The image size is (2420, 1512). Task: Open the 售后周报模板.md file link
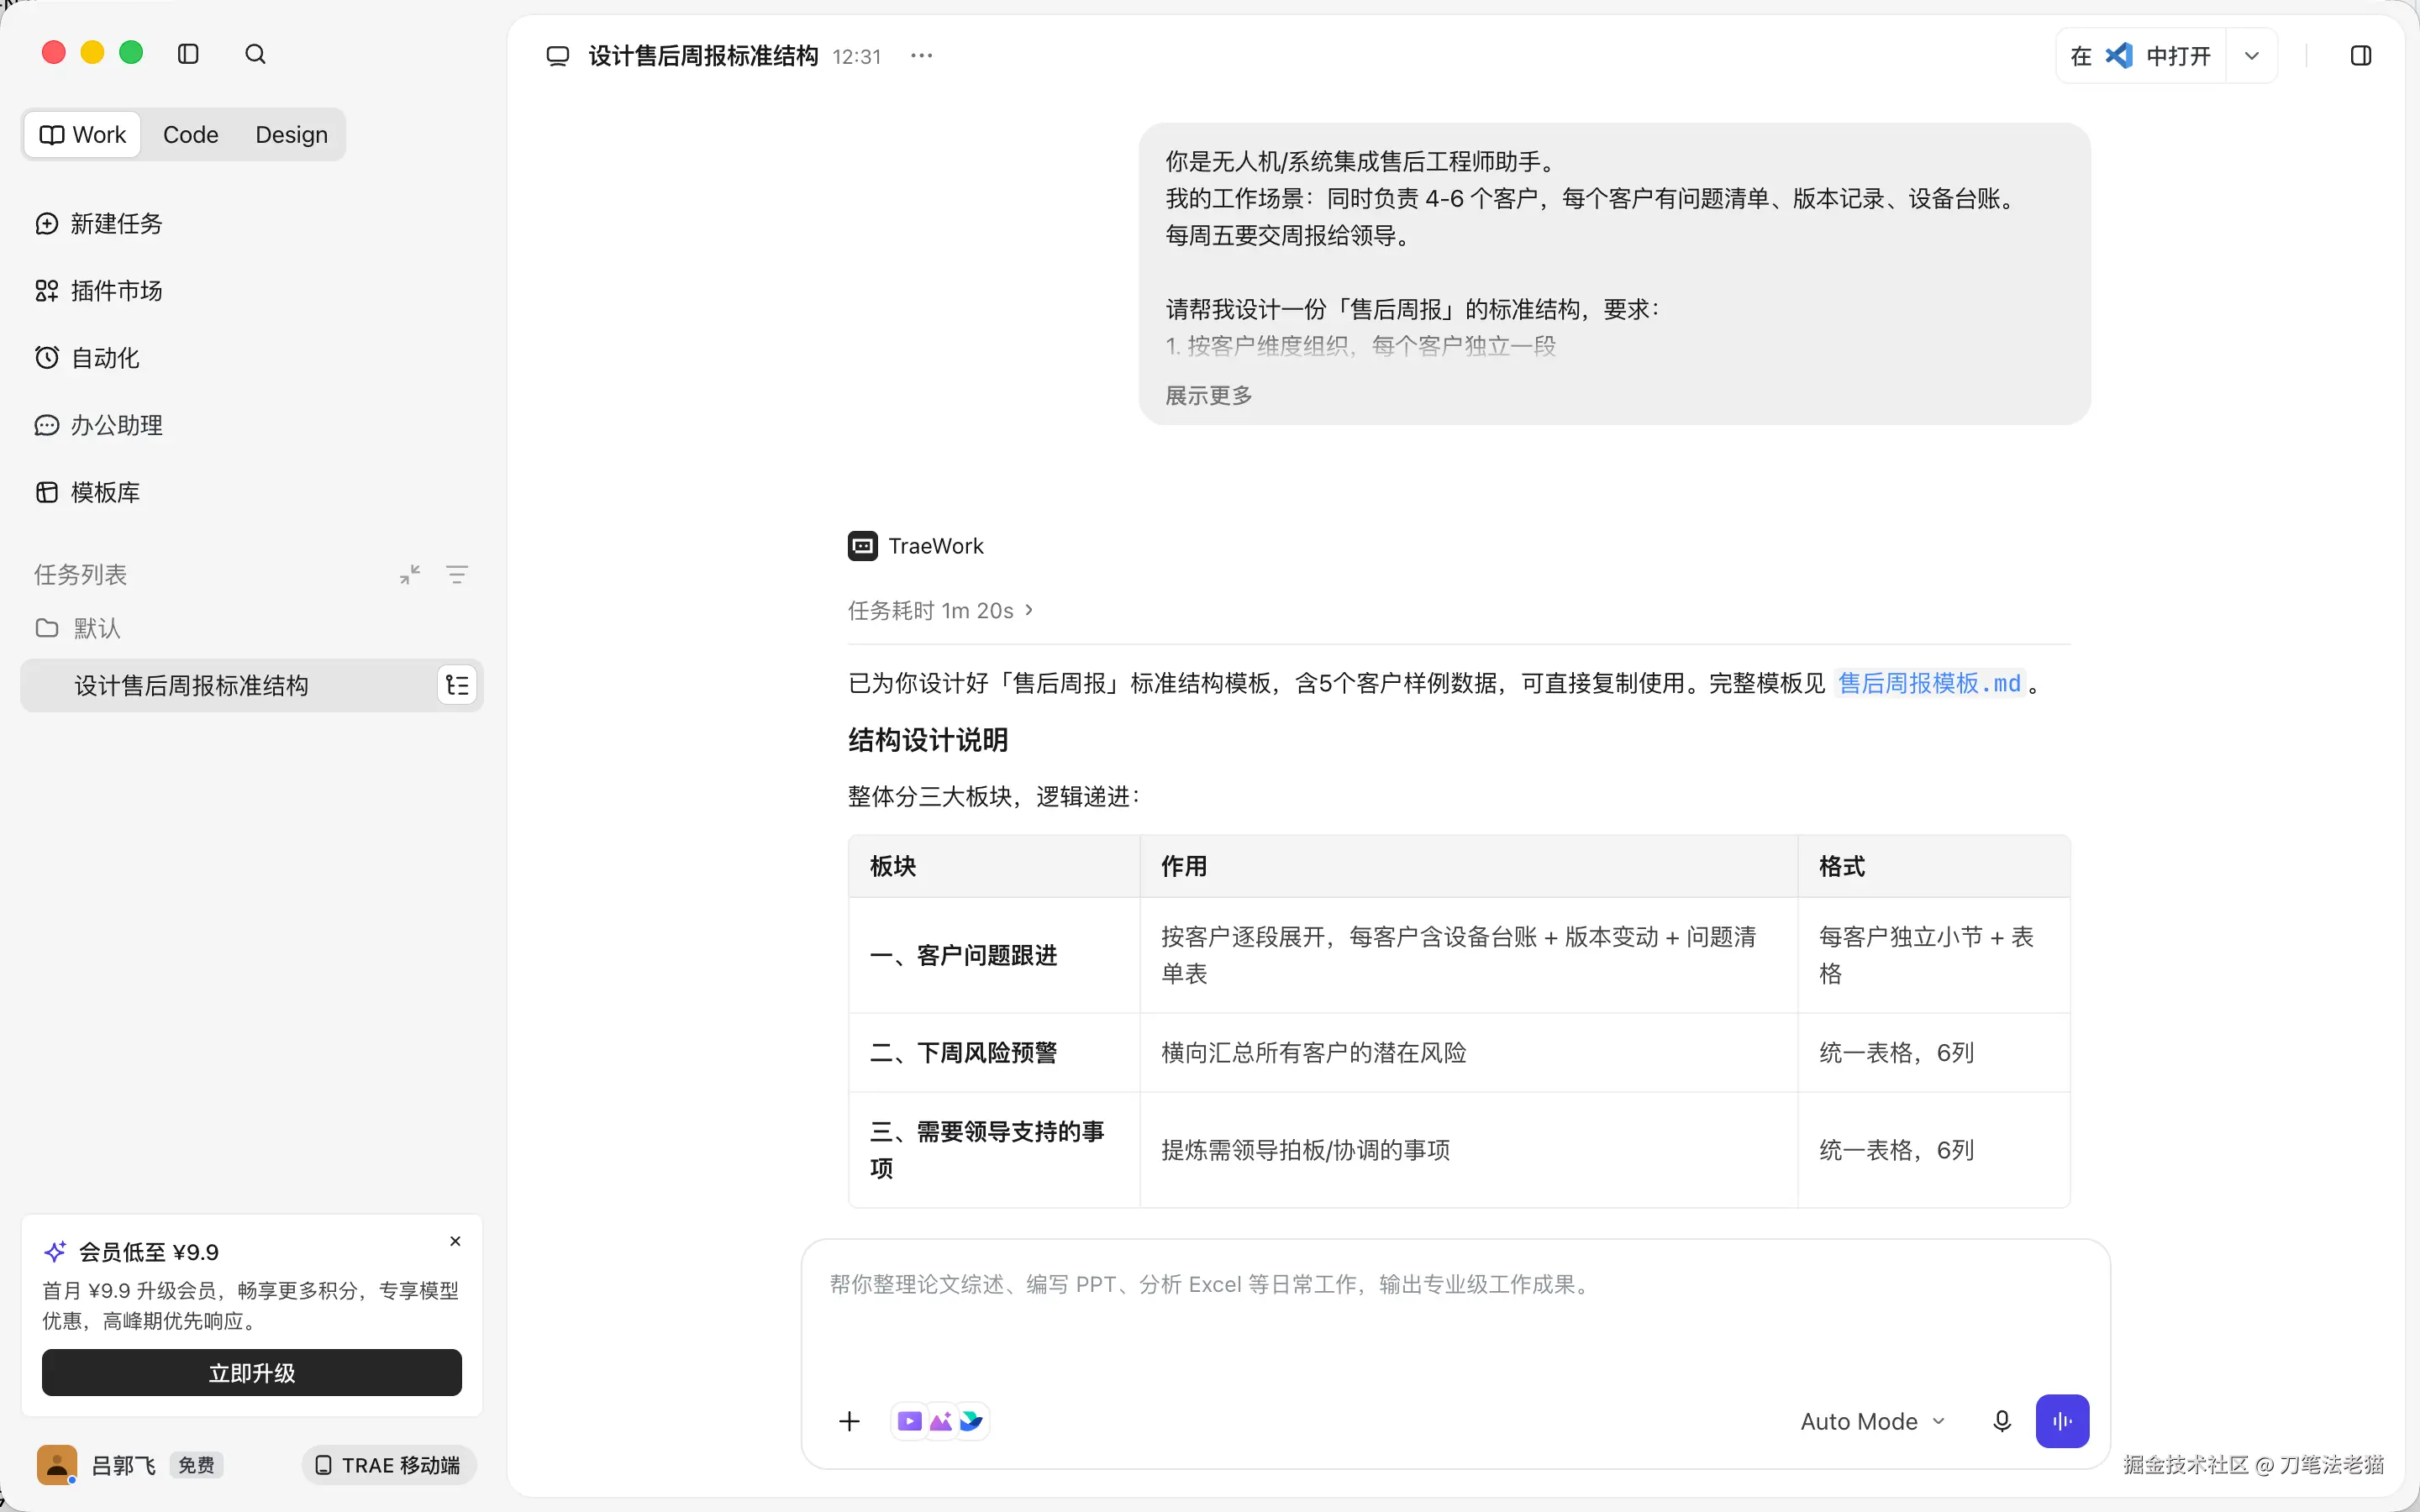[1929, 683]
